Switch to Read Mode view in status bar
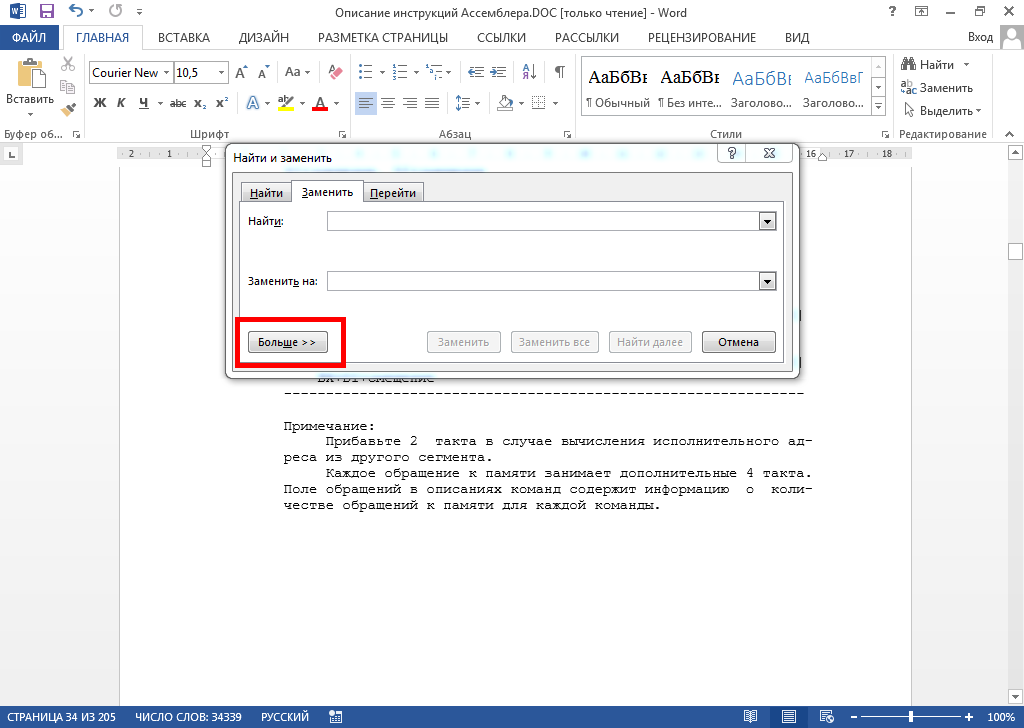This screenshot has height=728, width=1024. pyautogui.click(x=750, y=717)
